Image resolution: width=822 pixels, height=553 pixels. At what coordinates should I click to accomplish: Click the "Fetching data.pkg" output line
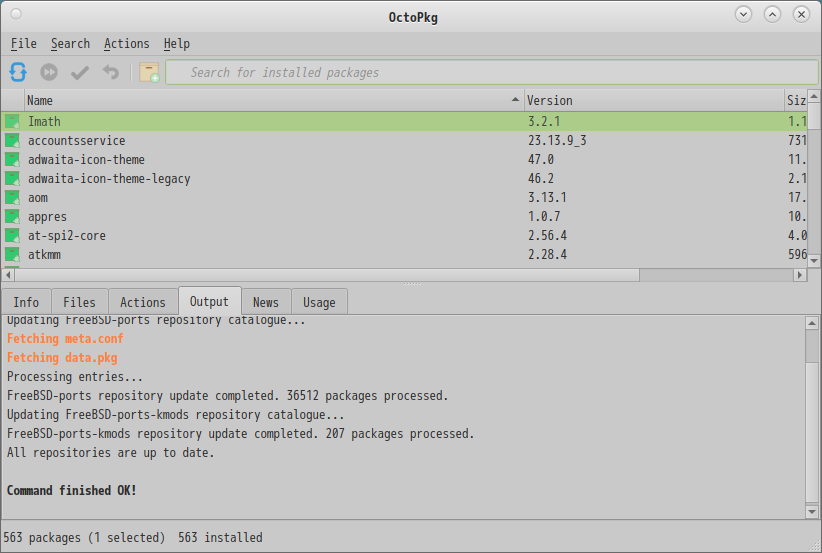pyautogui.click(x=62, y=357)
